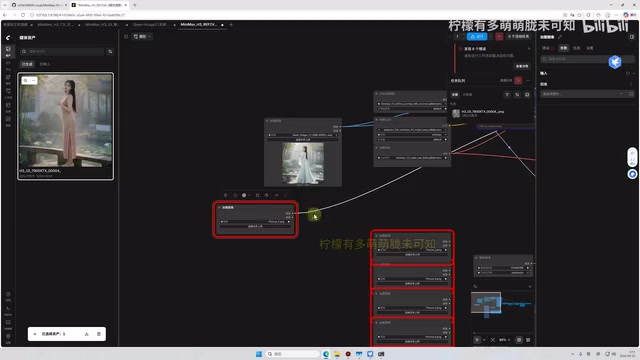This screenshot has height=360, width=640.
Task: Open the select-mode dropdown arrow in the bottom toolbar
Action: pyautogui.click(x=484, y=340)
